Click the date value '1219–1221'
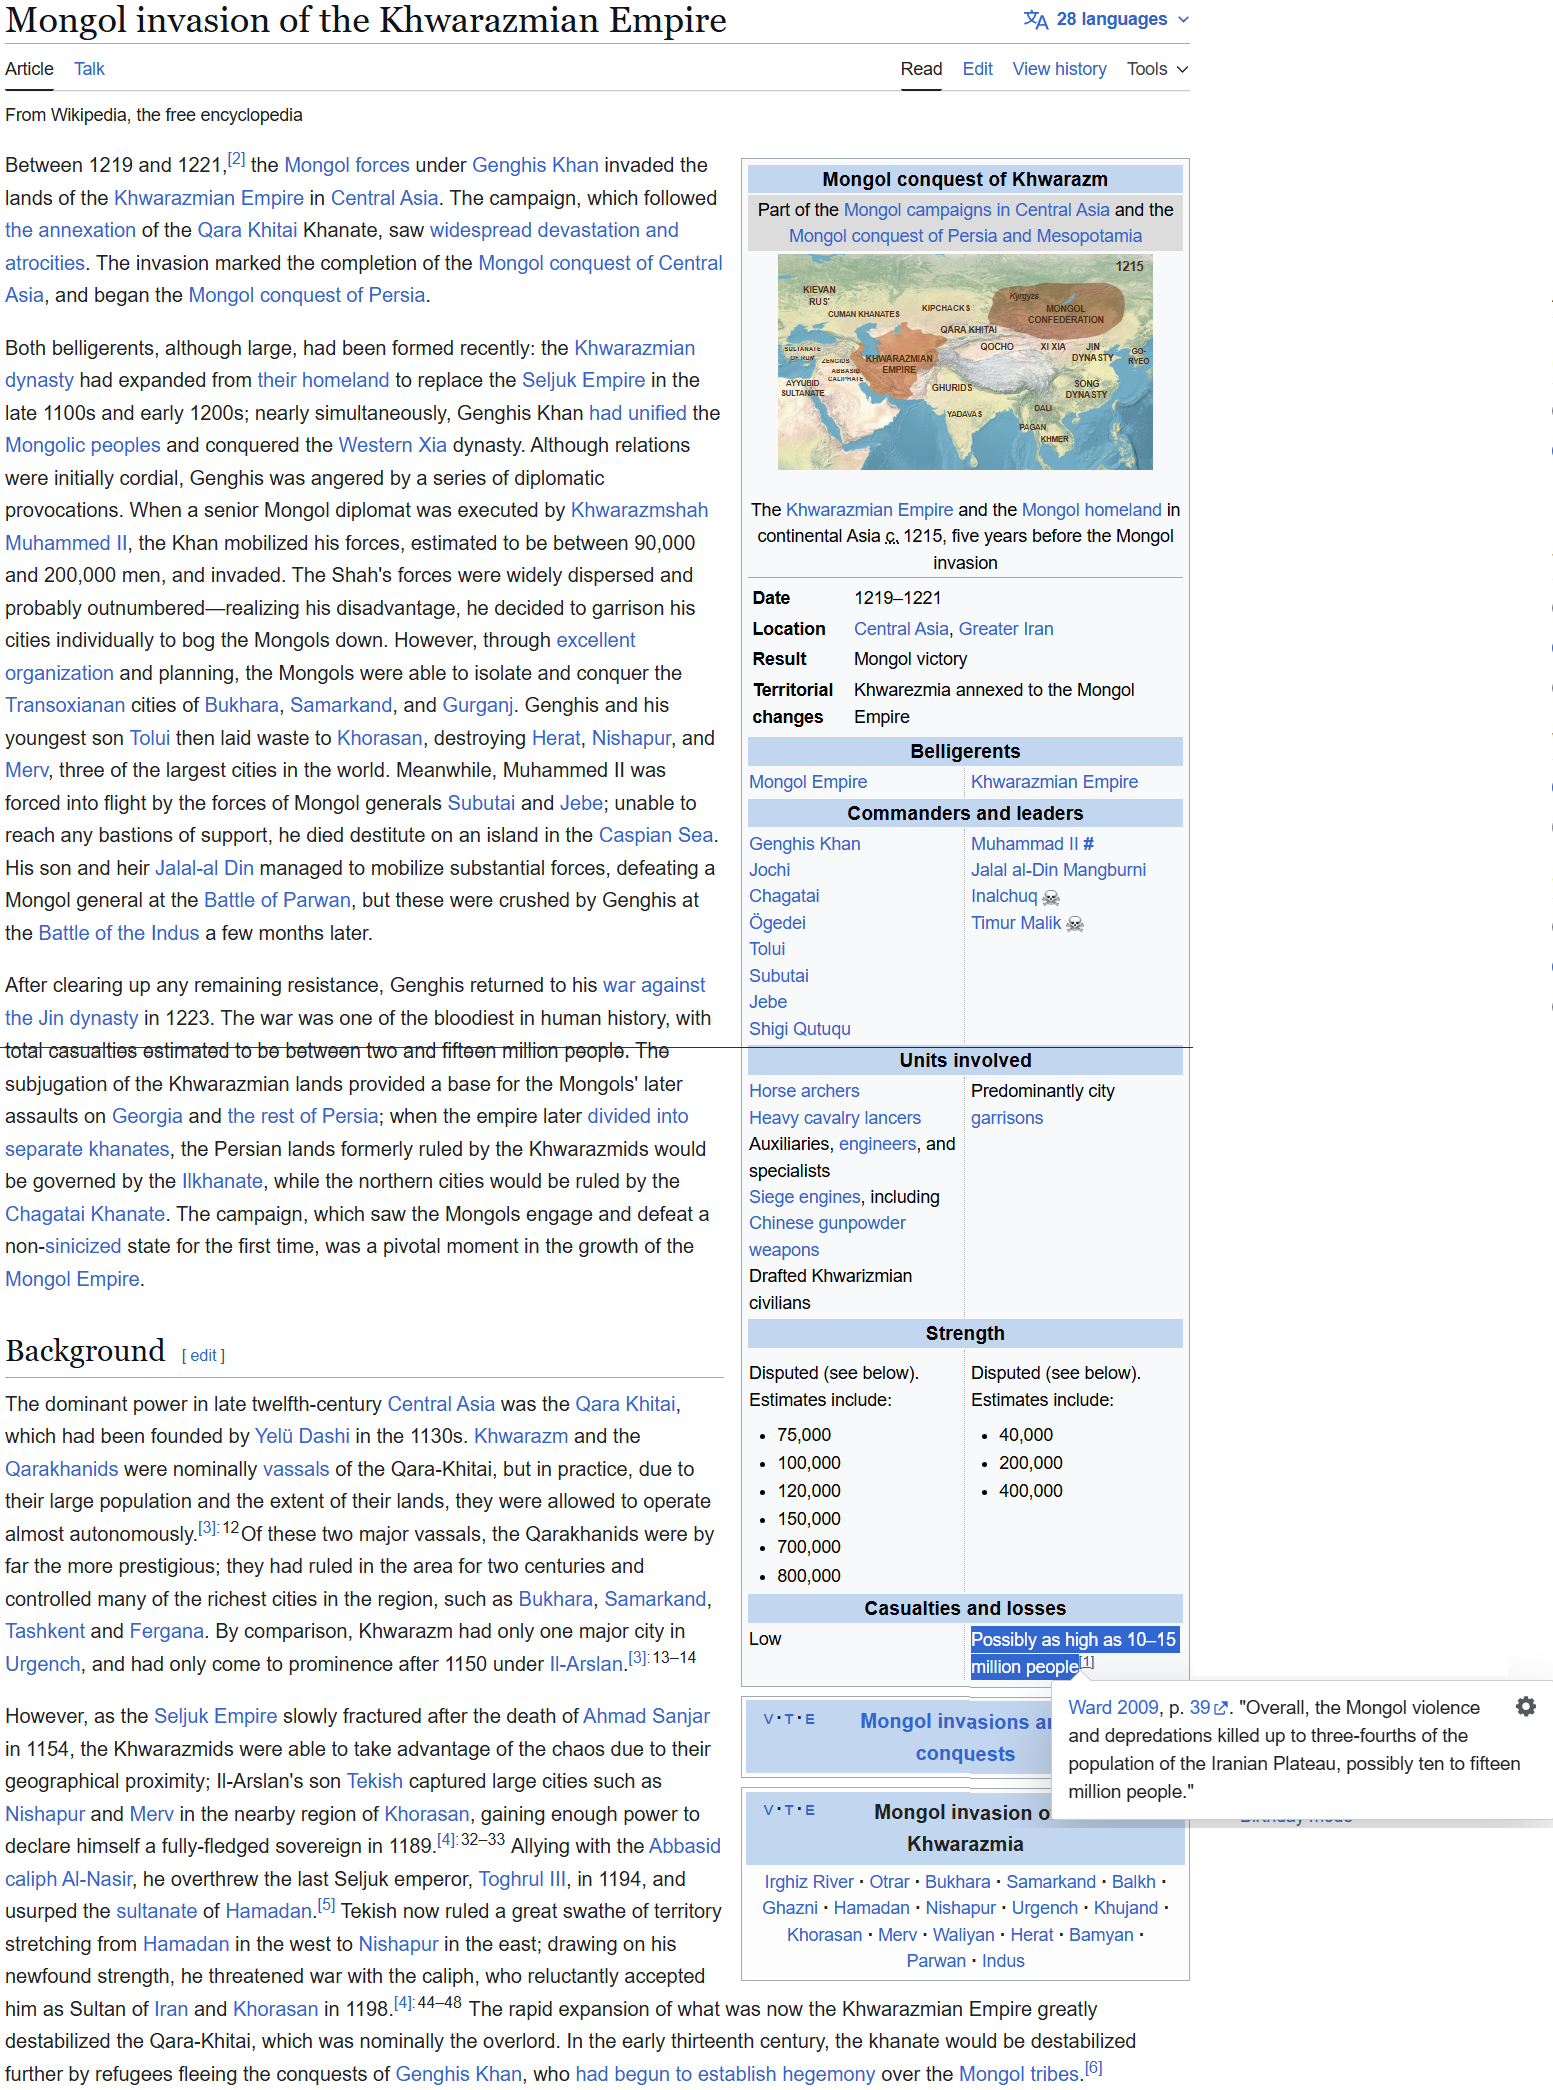The width and height of the screenshot is (1553, 2090). click(897, 598)
